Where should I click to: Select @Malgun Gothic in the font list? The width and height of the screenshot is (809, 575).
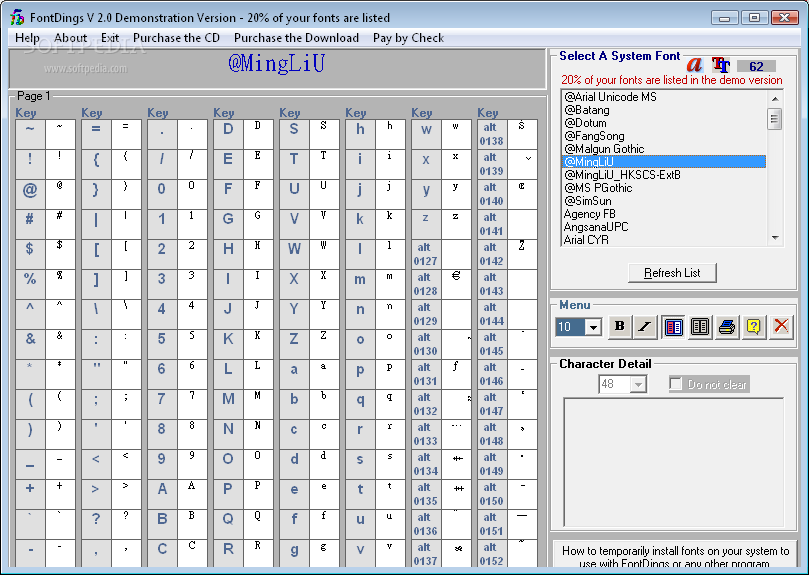[x=664, y=149]
